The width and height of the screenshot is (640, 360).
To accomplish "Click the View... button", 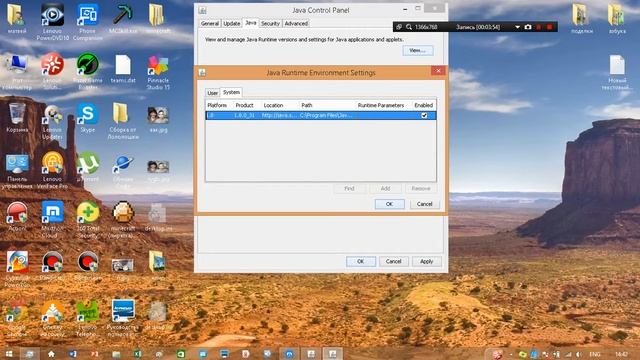I will point(418,50).
